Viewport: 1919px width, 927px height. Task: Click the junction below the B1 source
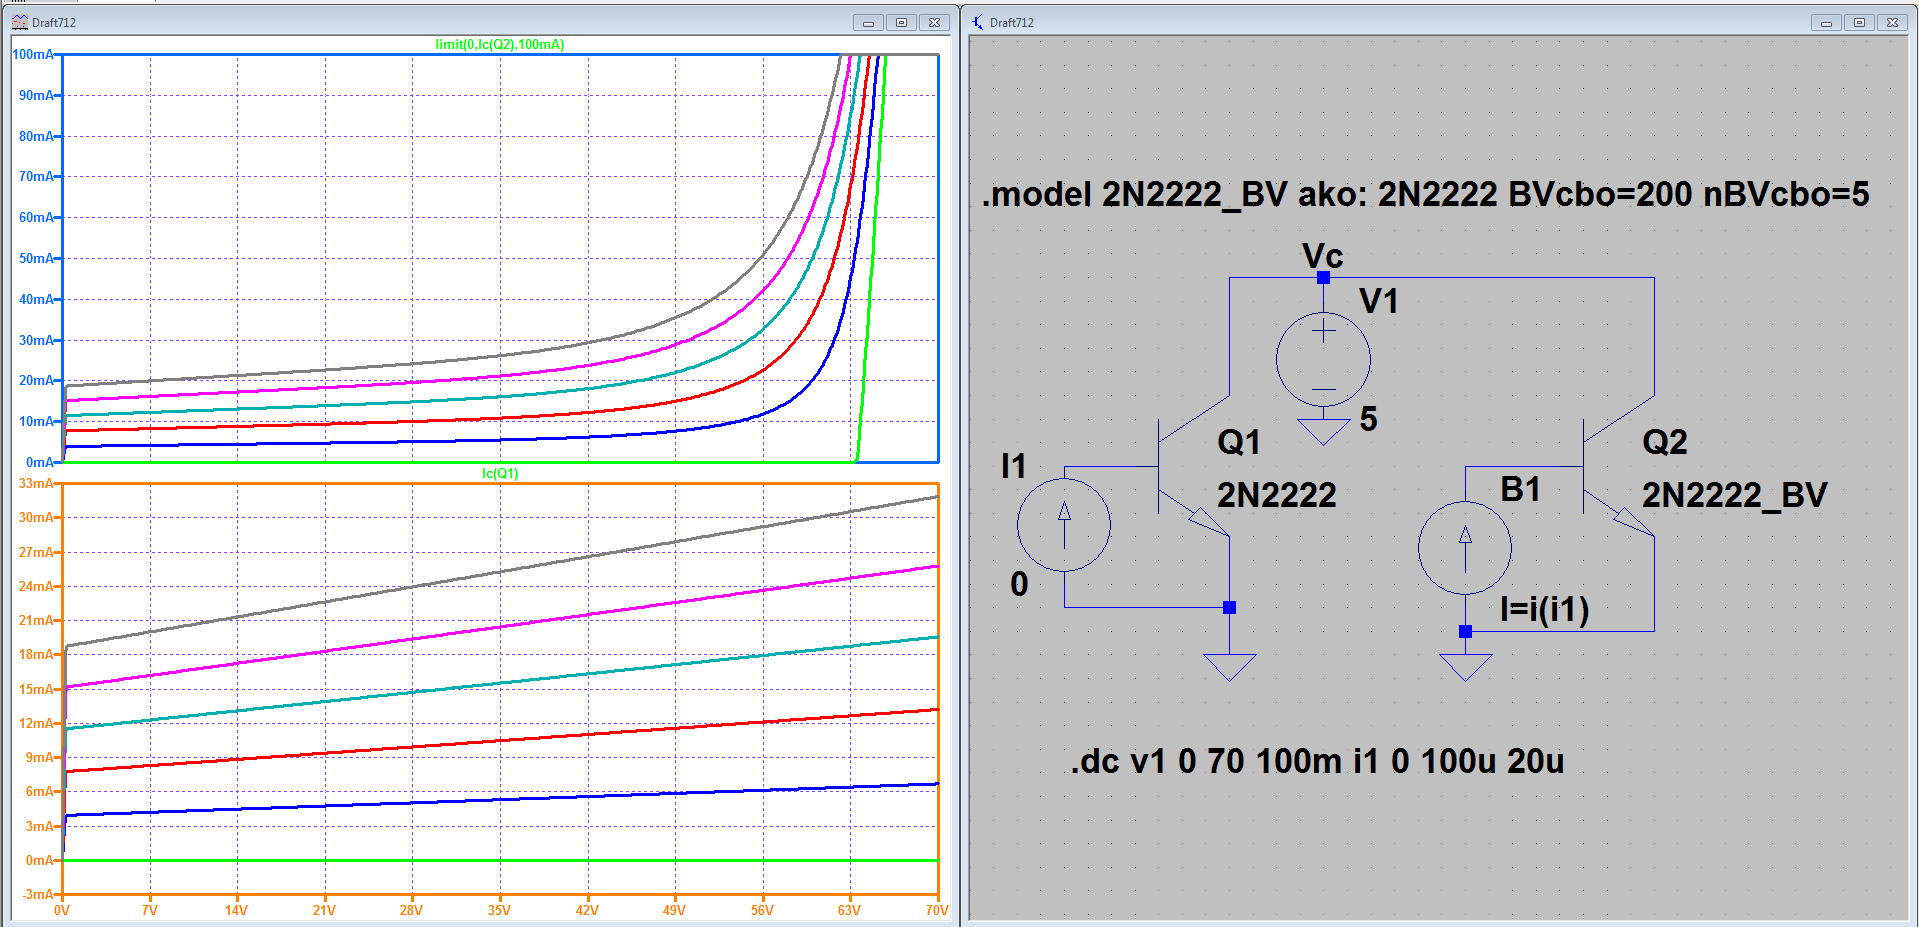click(1465, 631)
